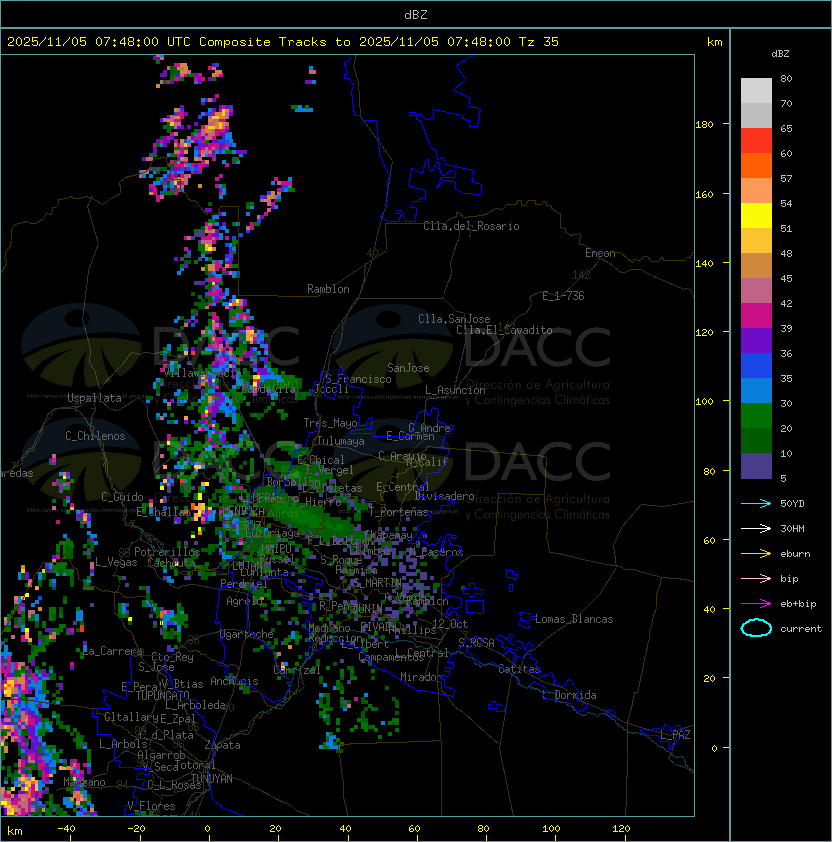Screen dimensions: 832x842
Task: Click the 'S_Francisco' map label
Action: [358, 379]
